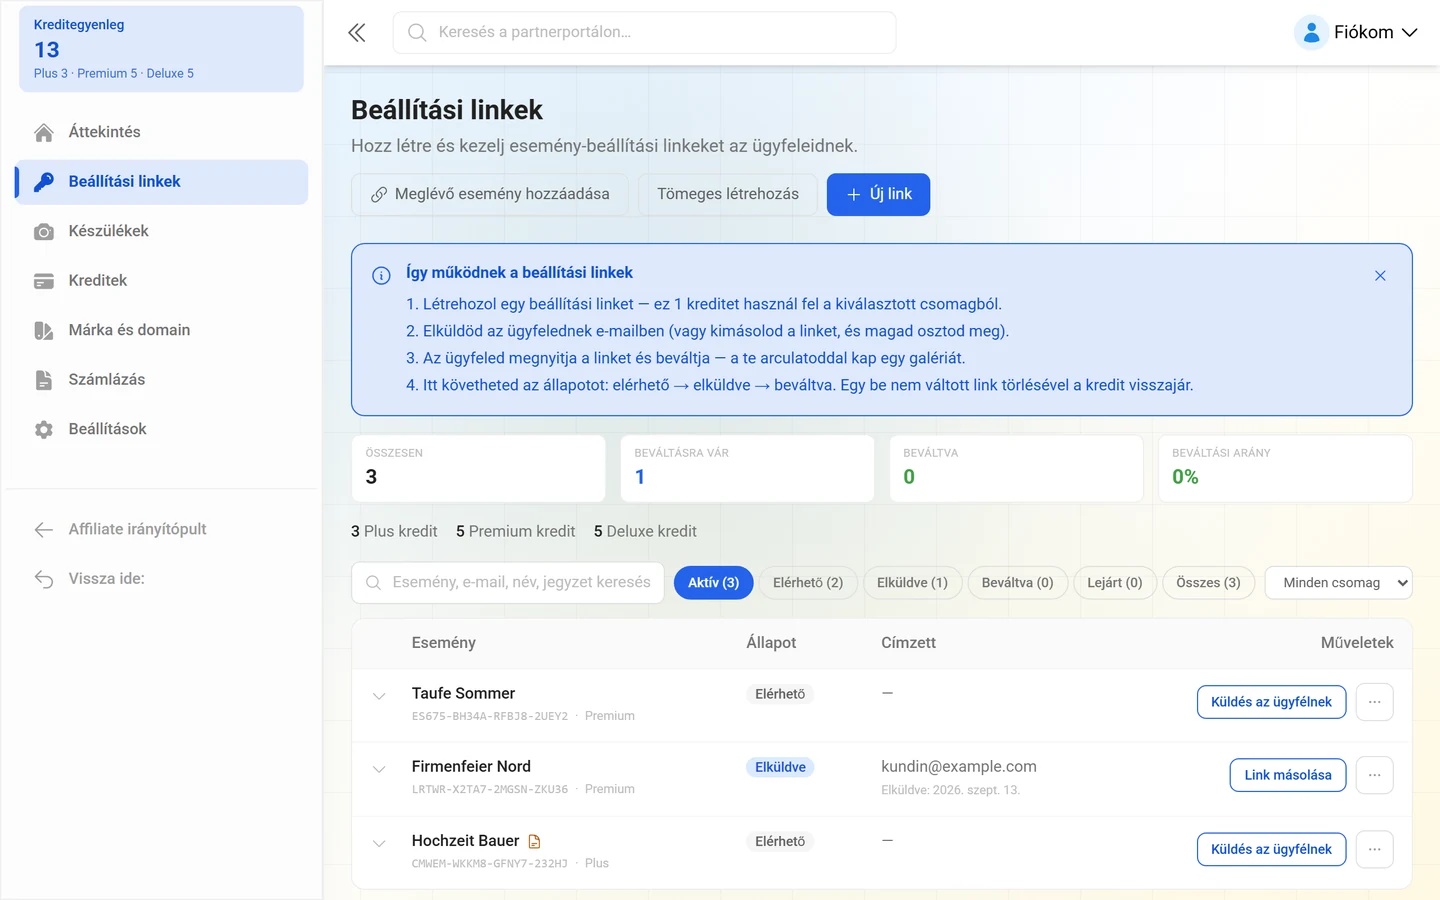Click the Vissza ide return icon
This screenshot has width=1440, height=900.
(44, 579)
